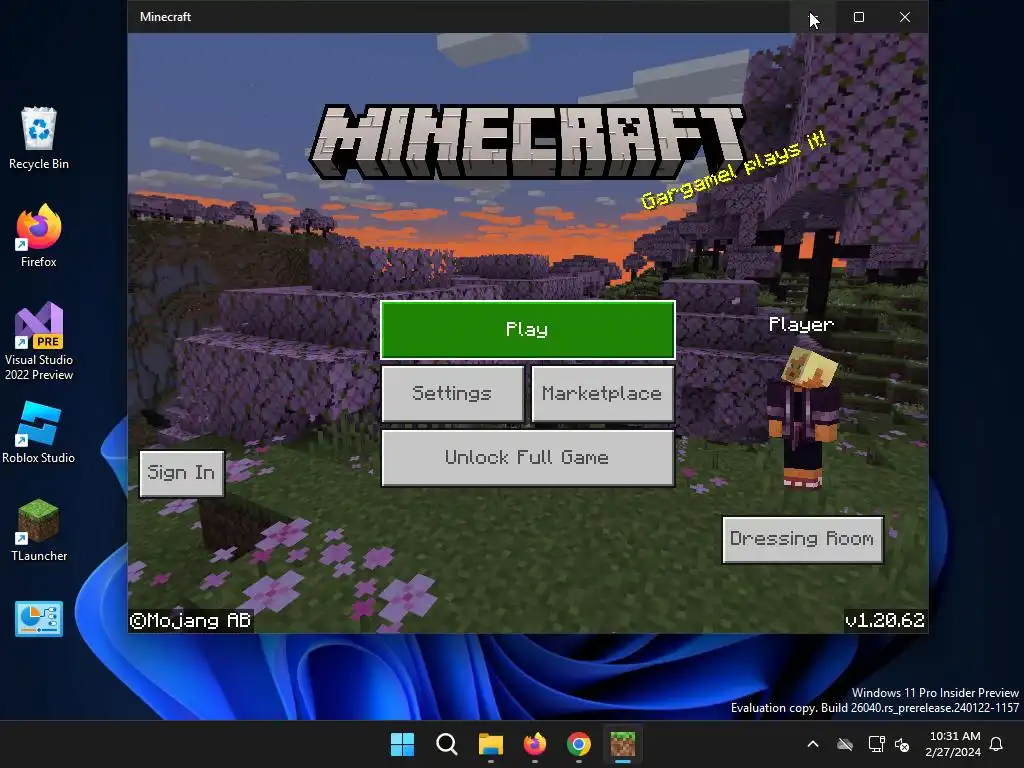Click the Minecraft taskbar icon
The width and height of the screenshot is (1024, 768).
623,744
